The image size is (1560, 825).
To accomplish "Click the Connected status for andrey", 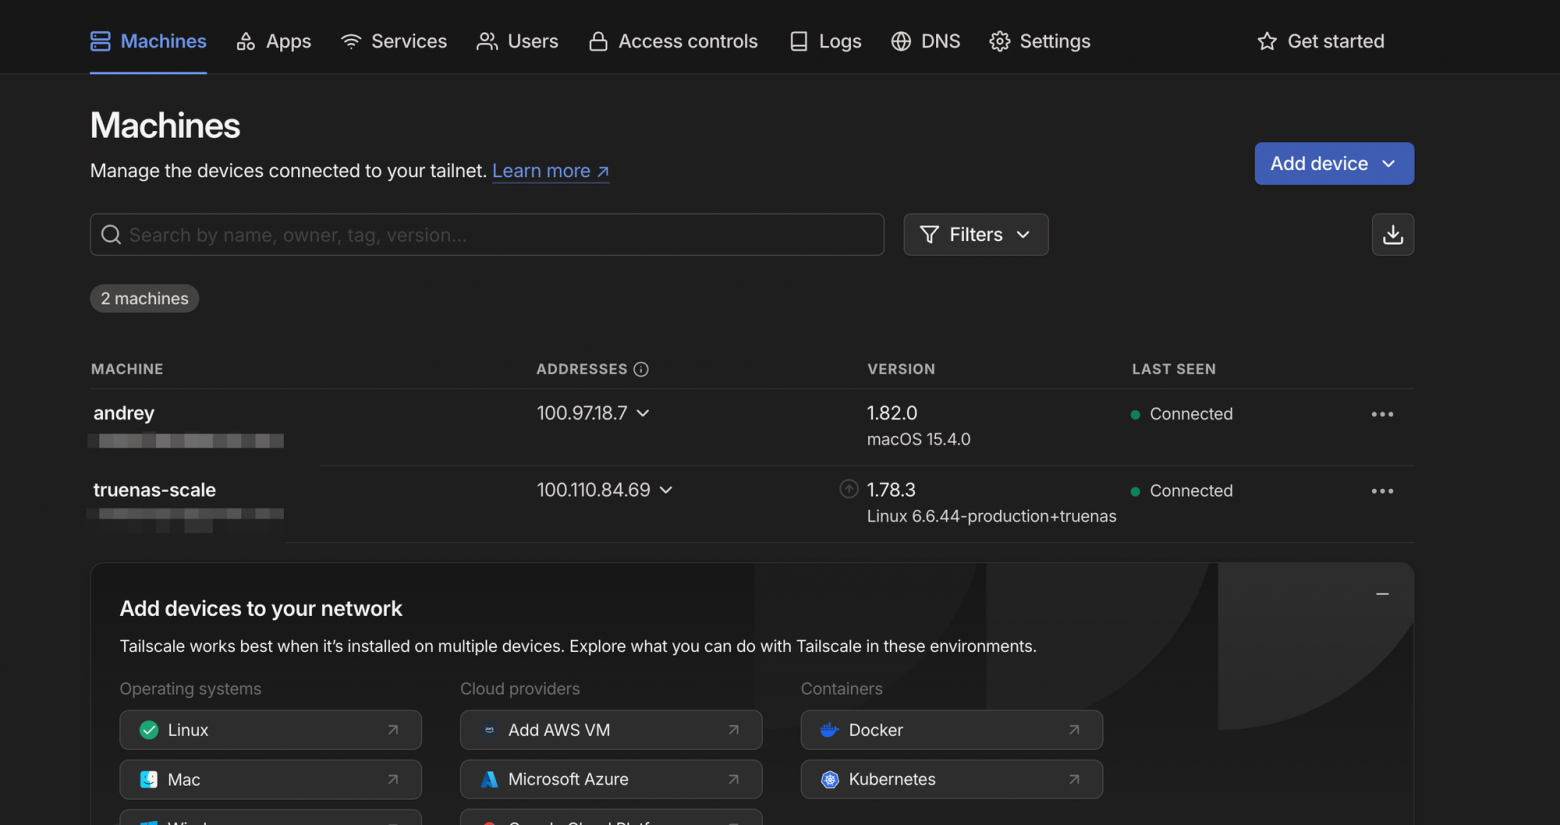I will point(1181,414).
